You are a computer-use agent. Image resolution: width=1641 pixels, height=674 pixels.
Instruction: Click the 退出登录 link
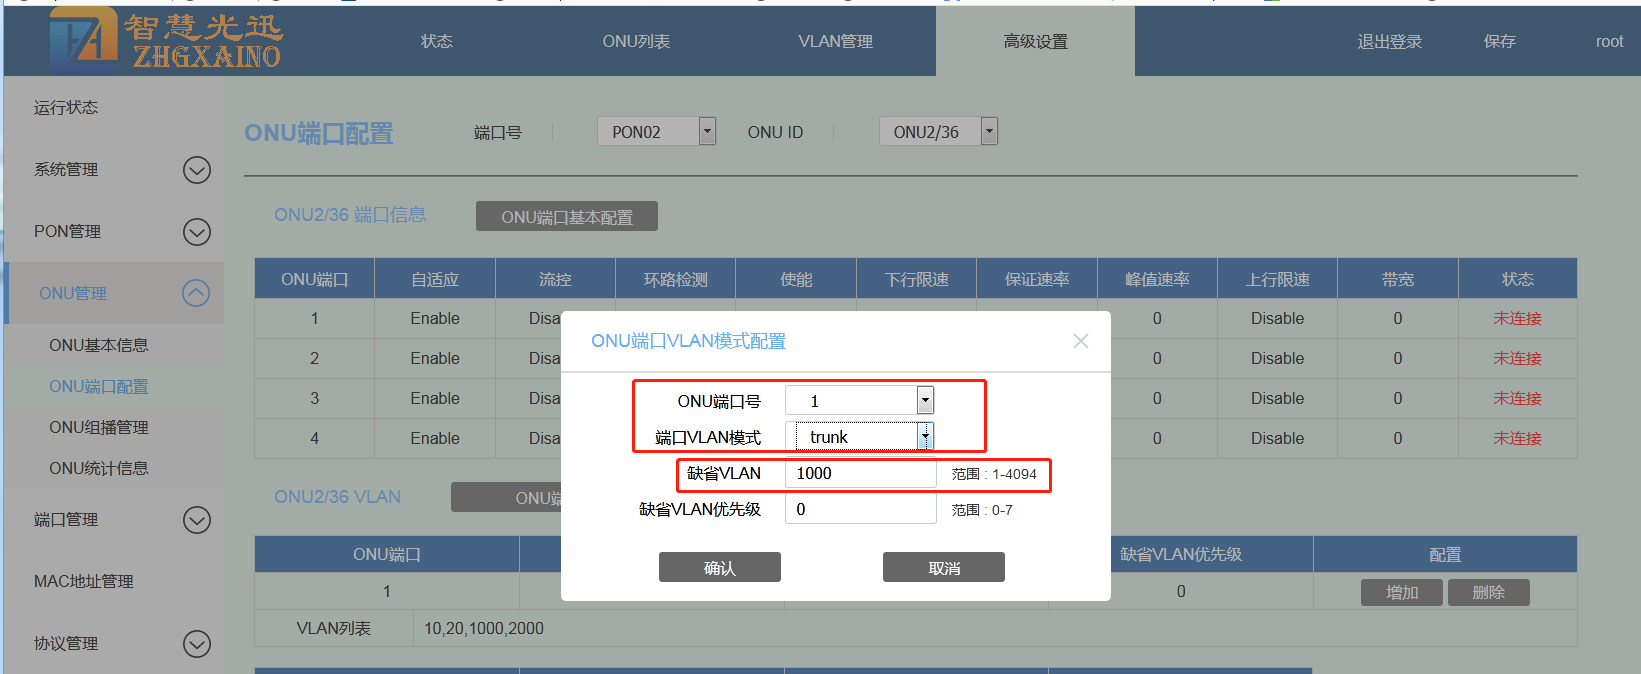(1389, 41)
